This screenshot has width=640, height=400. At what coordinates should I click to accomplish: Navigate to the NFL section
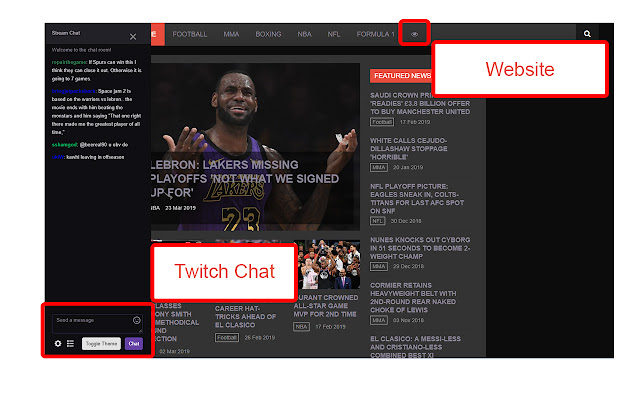point(334,34)
